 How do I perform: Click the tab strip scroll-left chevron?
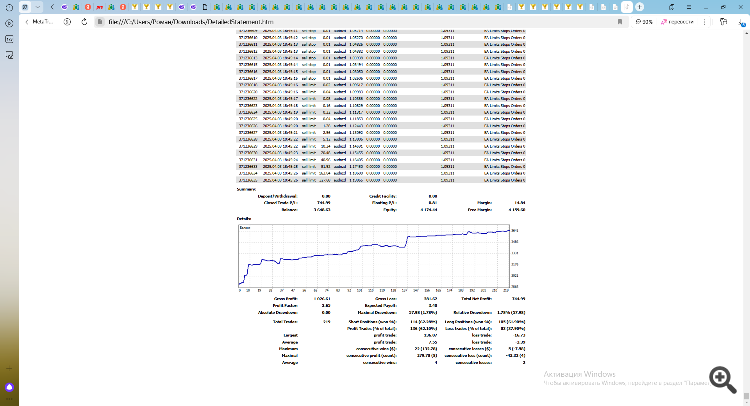52,7
